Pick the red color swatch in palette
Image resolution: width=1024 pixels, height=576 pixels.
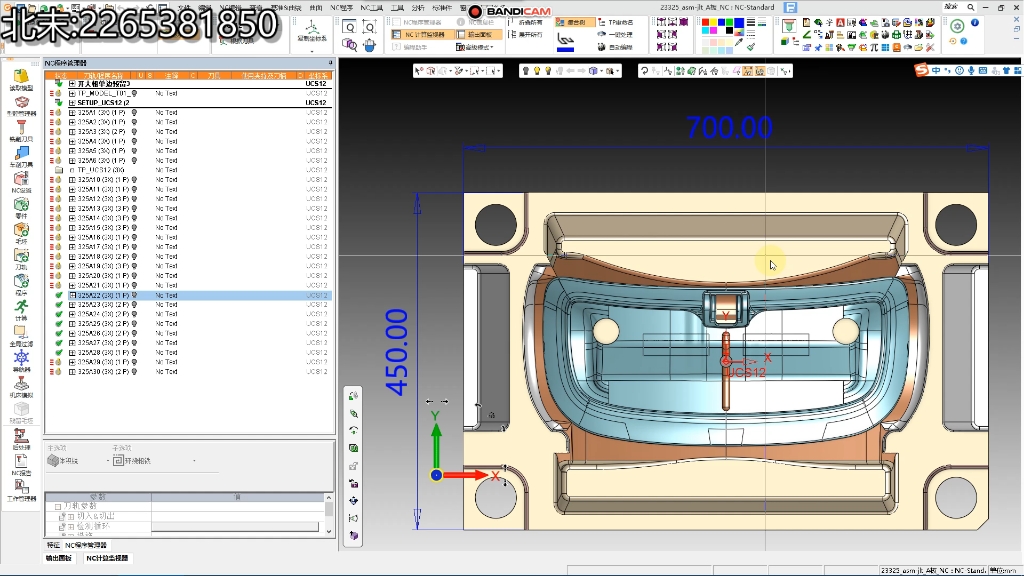(705, 22)
